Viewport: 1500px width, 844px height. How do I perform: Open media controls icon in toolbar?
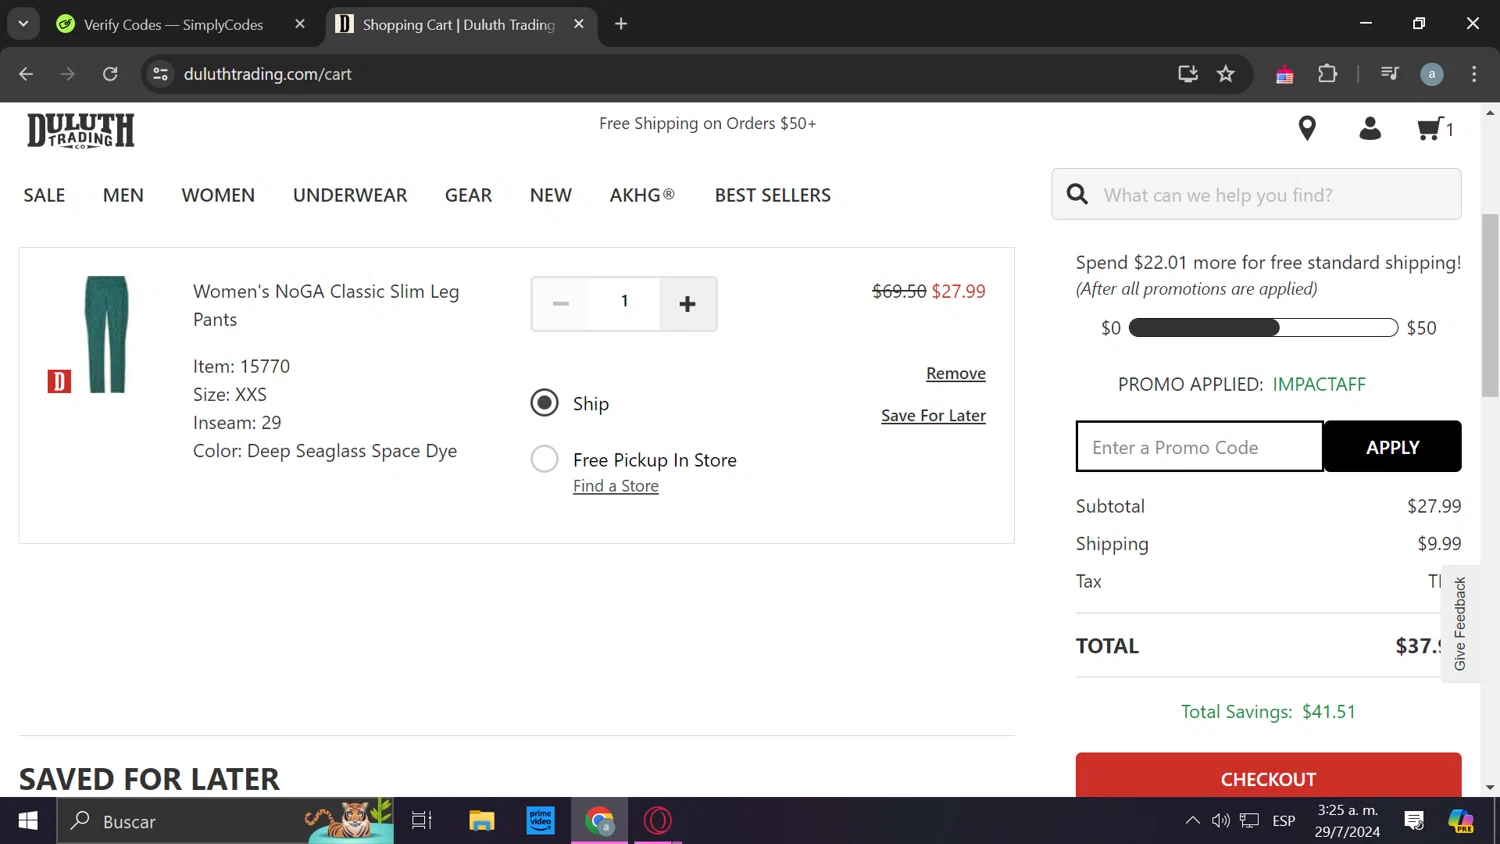tap(1389, 74)
